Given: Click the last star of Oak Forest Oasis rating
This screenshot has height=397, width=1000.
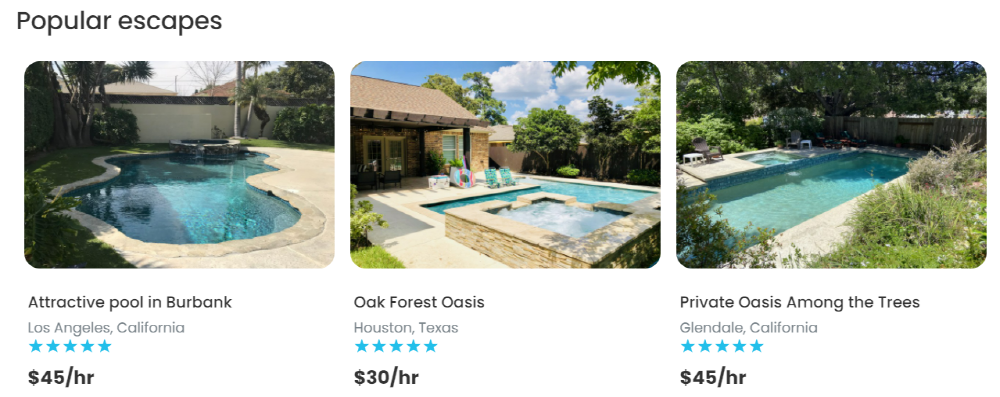Looking at the screenshot, I should click(x=430, y=346).
